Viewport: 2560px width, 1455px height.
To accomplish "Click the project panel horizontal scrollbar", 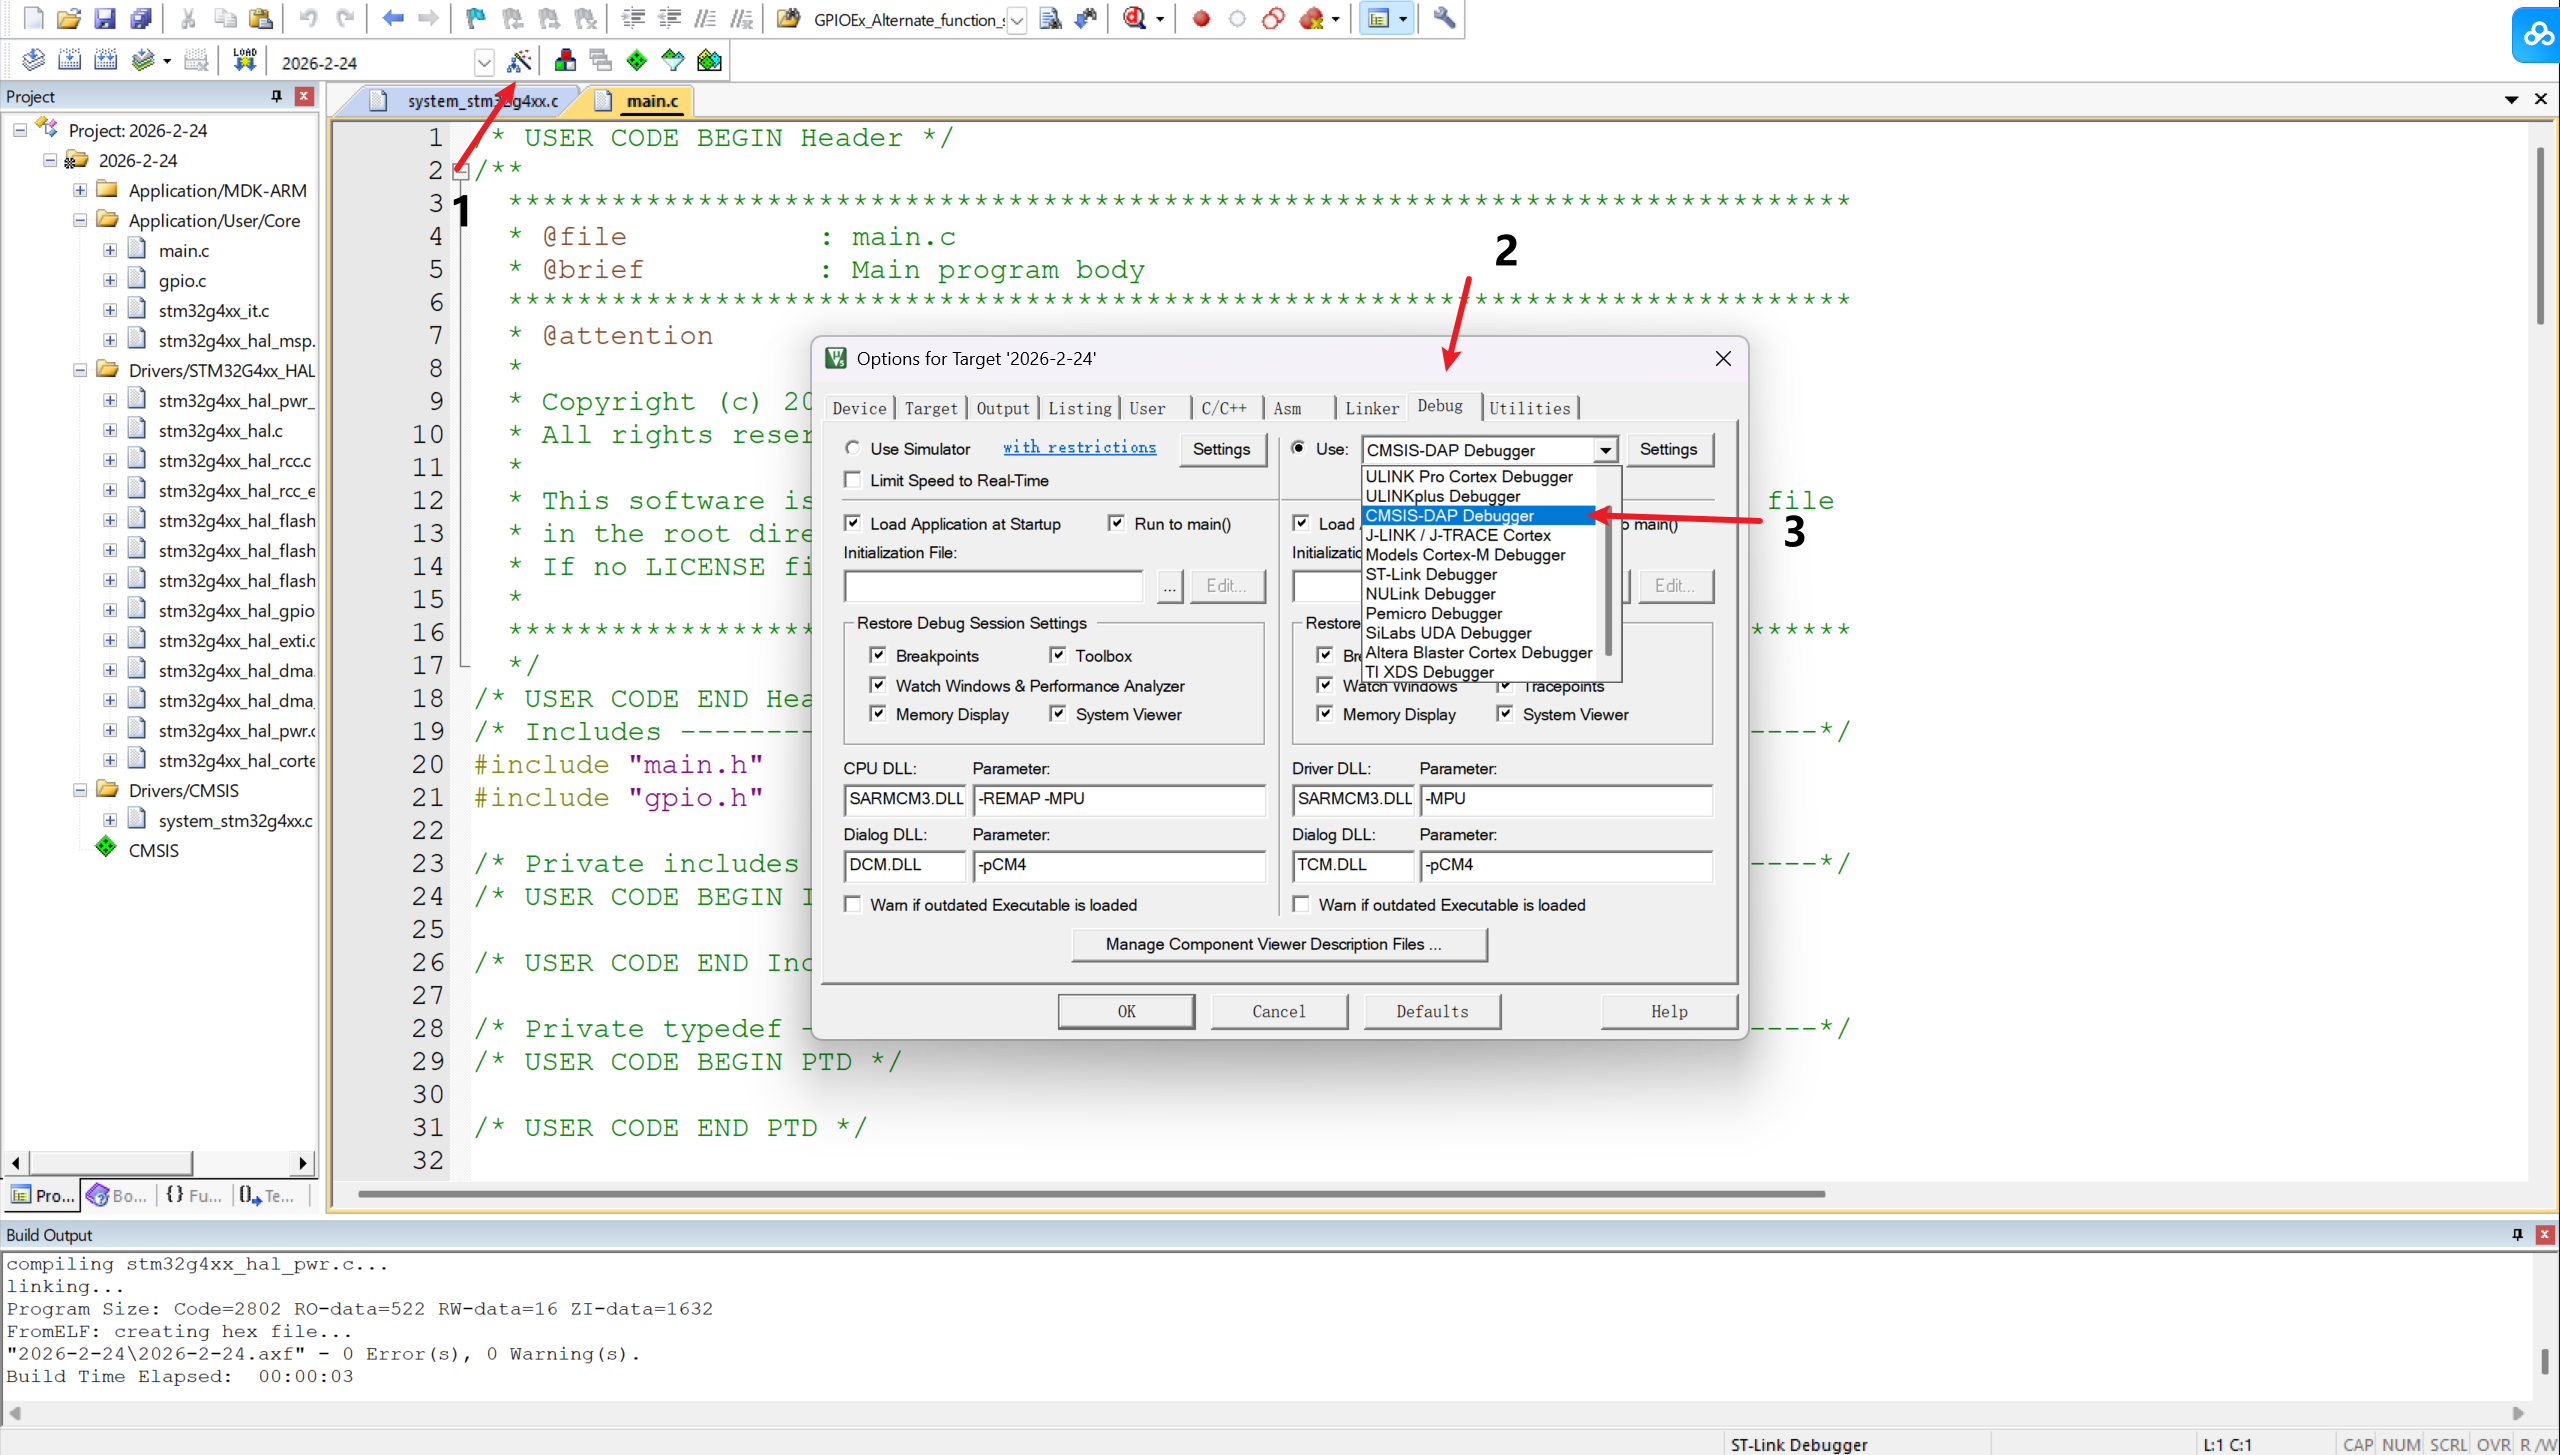I will tap(110, 1163).
